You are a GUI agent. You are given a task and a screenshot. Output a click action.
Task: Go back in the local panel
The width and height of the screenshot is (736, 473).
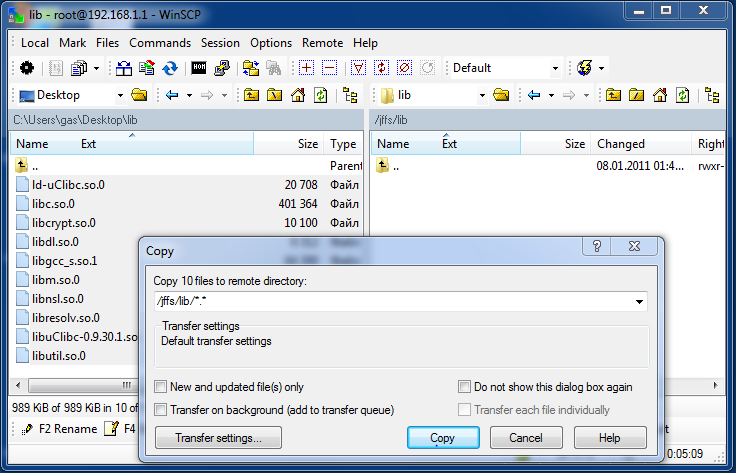(172, 95)
